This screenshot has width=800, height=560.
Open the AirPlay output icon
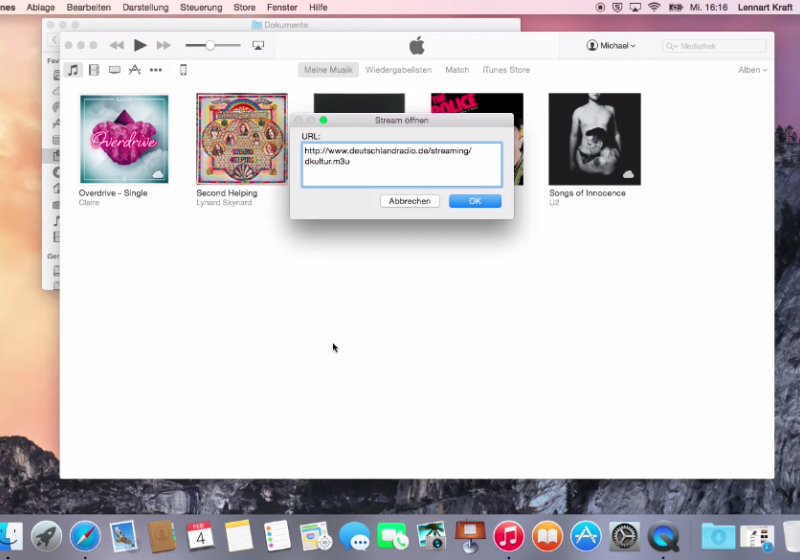258,45
